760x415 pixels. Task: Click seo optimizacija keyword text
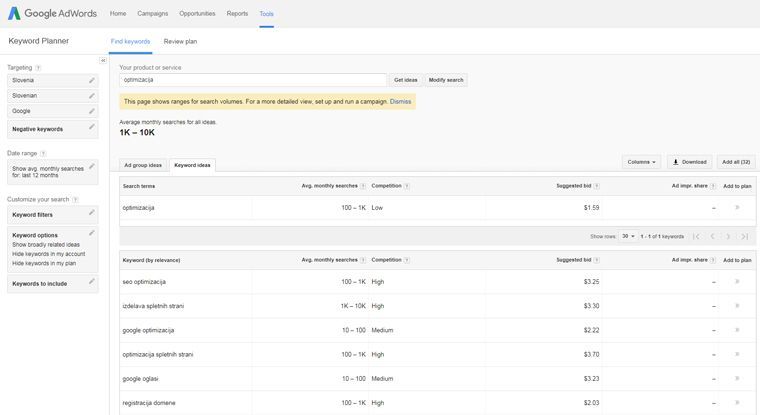pos(144,282)
